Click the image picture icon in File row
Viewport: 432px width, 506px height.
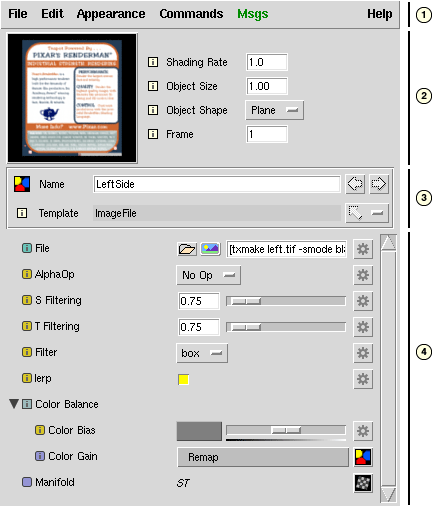210,249
